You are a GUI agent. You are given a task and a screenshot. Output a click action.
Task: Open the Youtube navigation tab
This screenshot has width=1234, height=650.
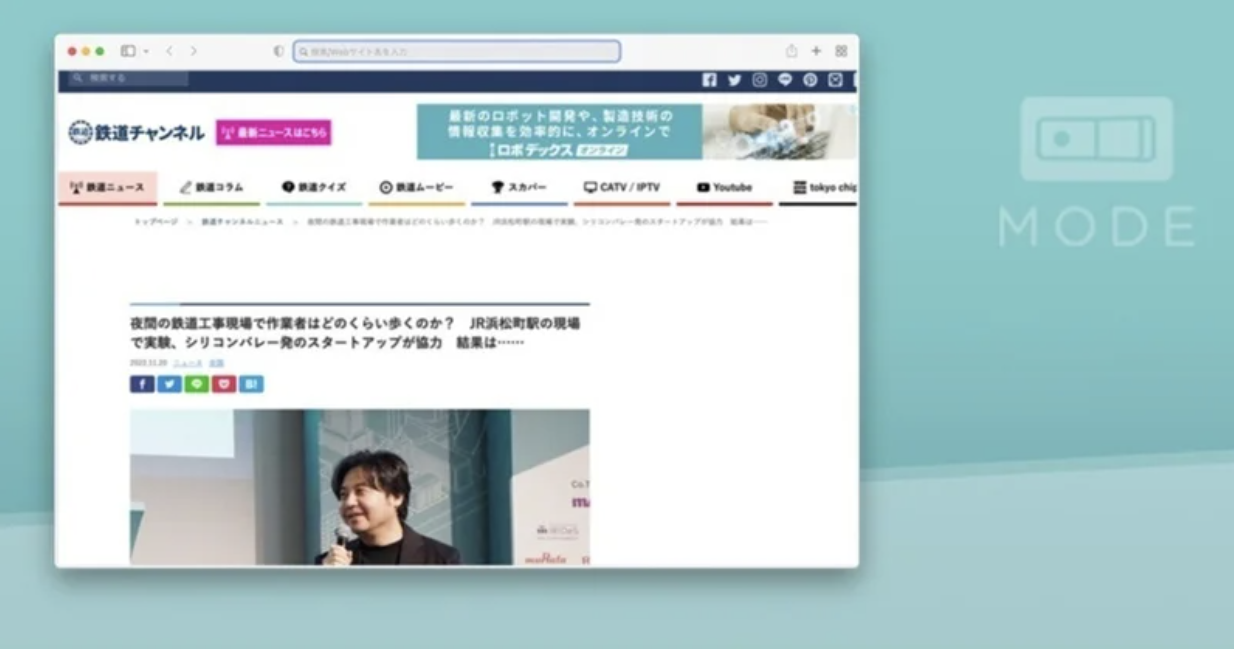(724, 187)
